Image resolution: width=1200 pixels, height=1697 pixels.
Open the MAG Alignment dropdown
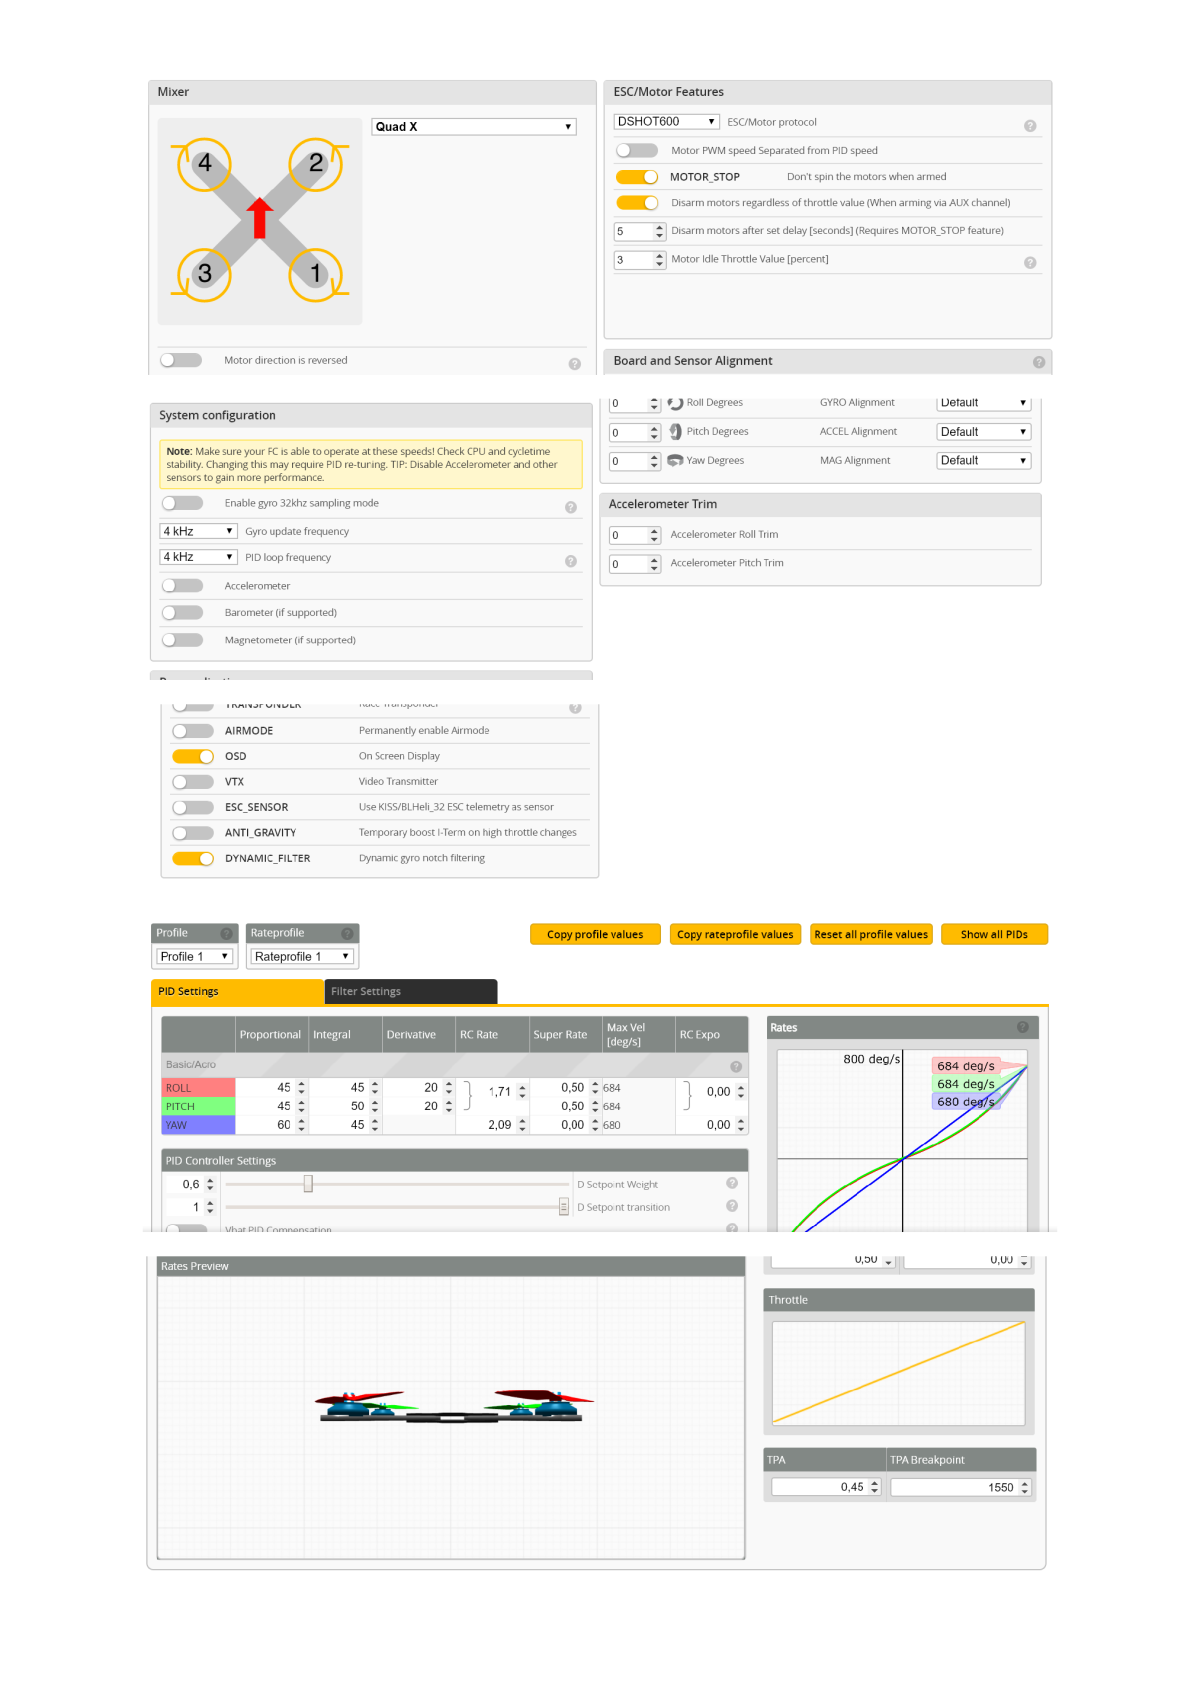pyautogui.click(x=984, y=461)
